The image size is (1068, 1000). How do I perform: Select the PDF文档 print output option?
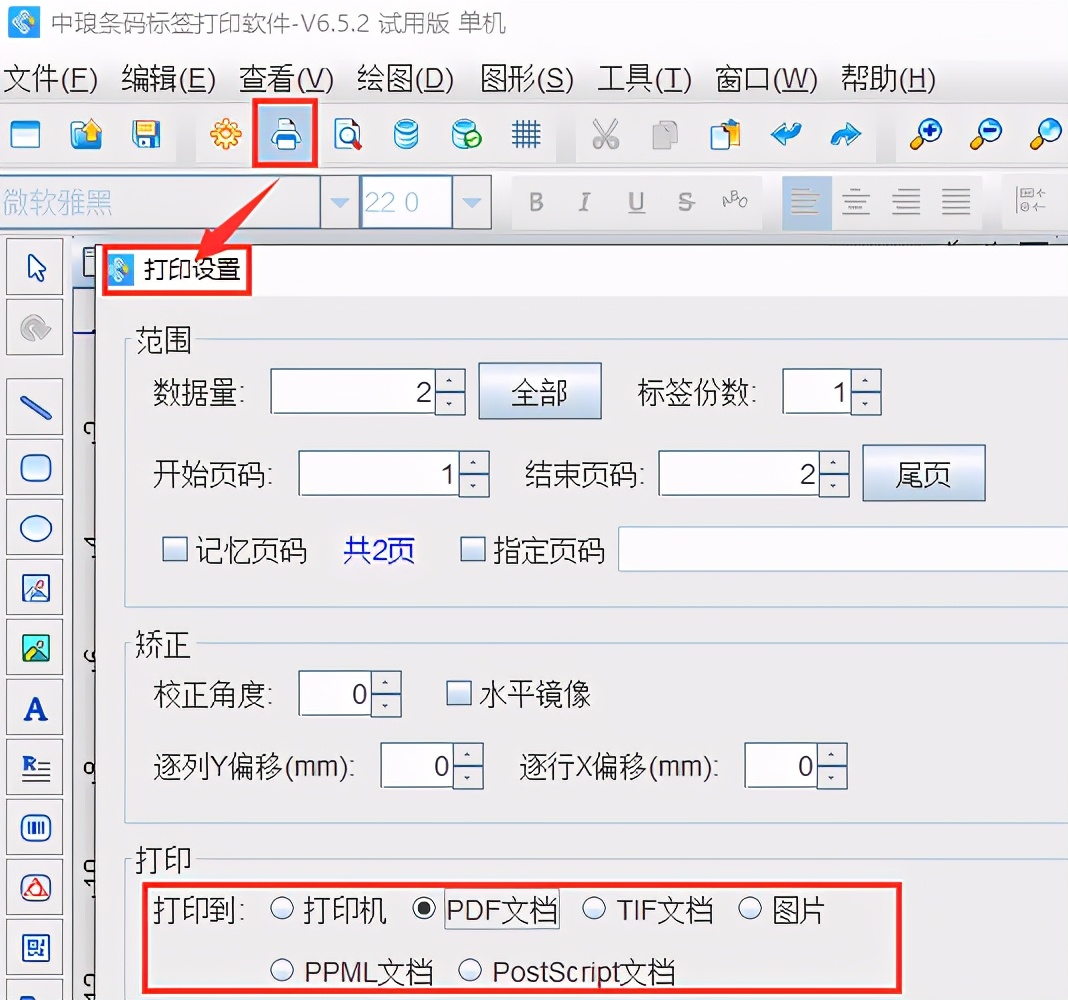(424, 909)
